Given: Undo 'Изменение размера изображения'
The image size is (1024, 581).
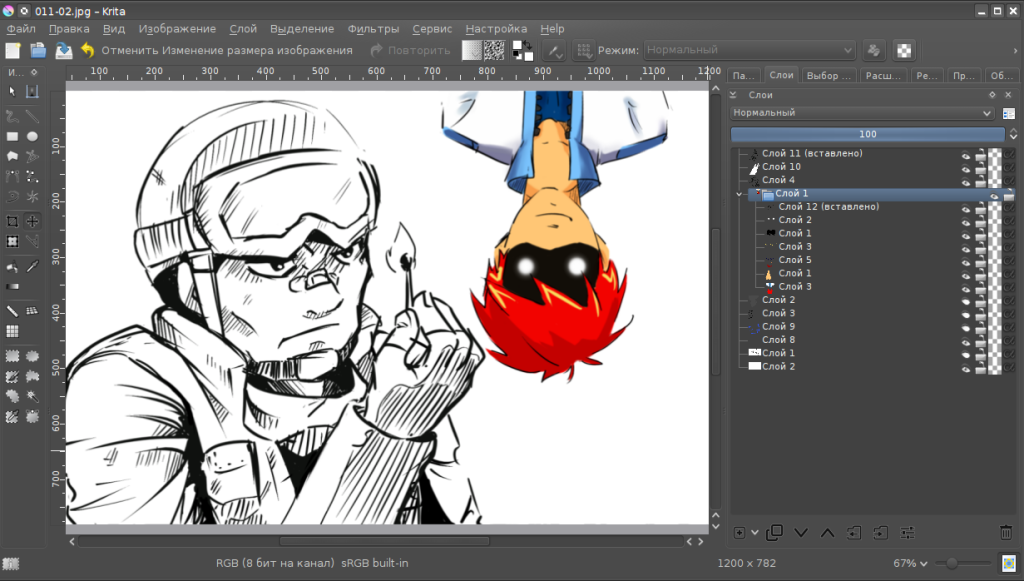Looking at the screenshot, I should [216, 50].
